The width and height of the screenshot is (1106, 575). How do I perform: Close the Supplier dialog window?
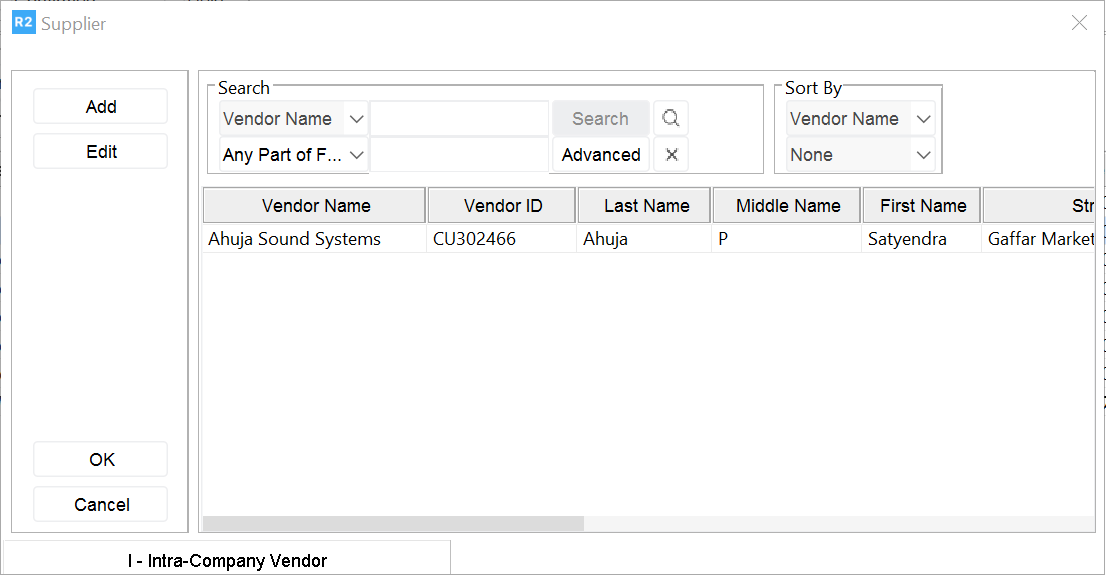(1079, 23)
